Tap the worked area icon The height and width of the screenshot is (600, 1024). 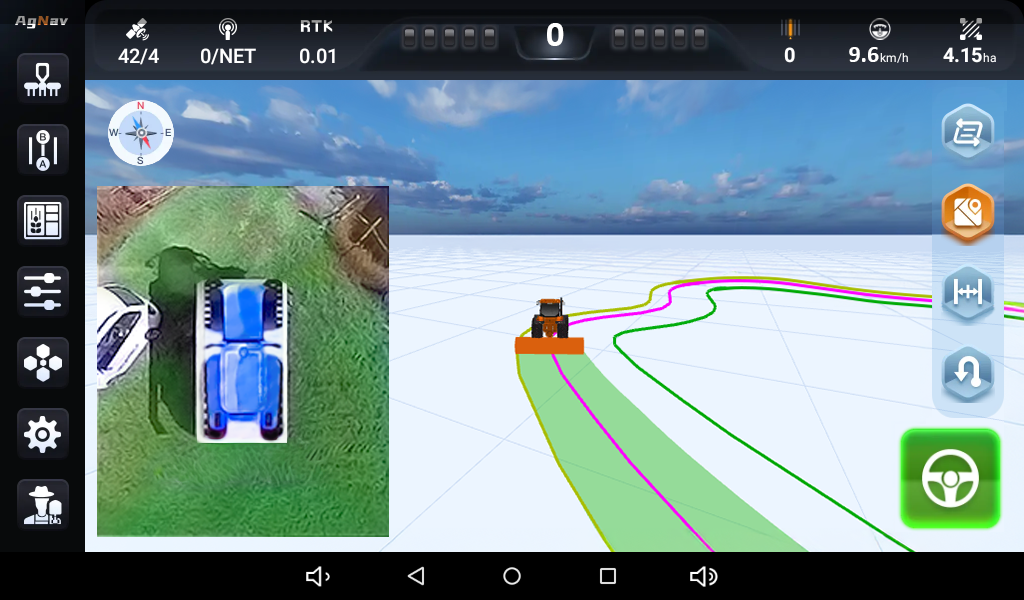click(x=970, y=29)
